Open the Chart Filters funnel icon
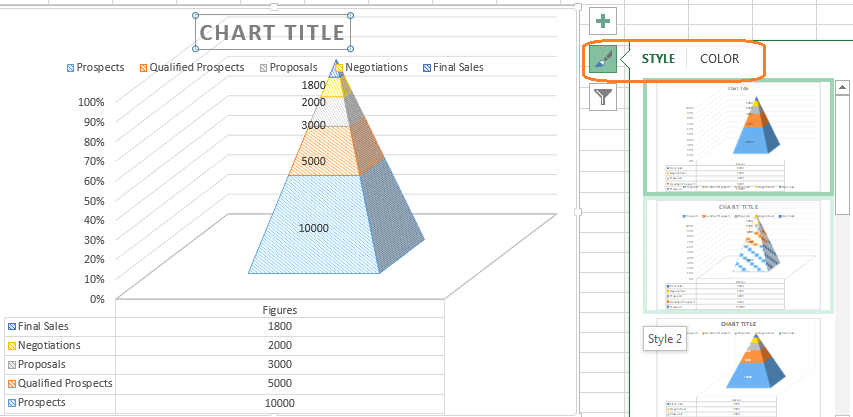 pyautogui.click(x=603, y=97)
